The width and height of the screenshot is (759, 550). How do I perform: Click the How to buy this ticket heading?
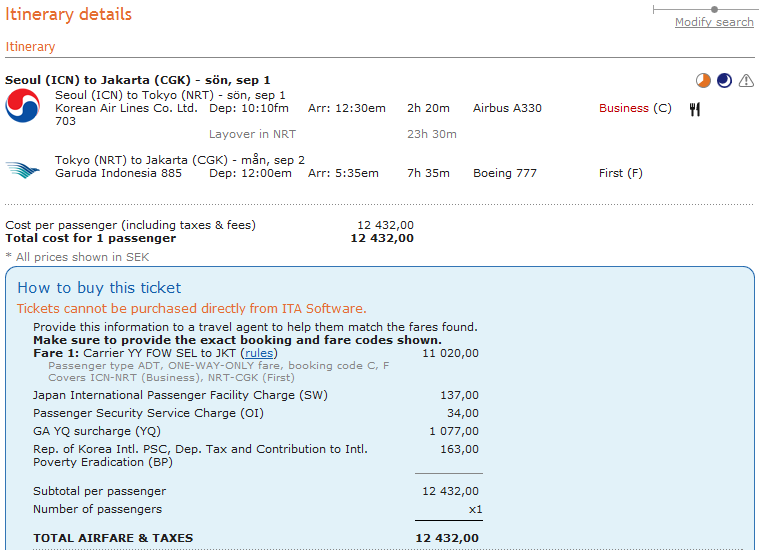pyautogui.click(x=99, y=288)
